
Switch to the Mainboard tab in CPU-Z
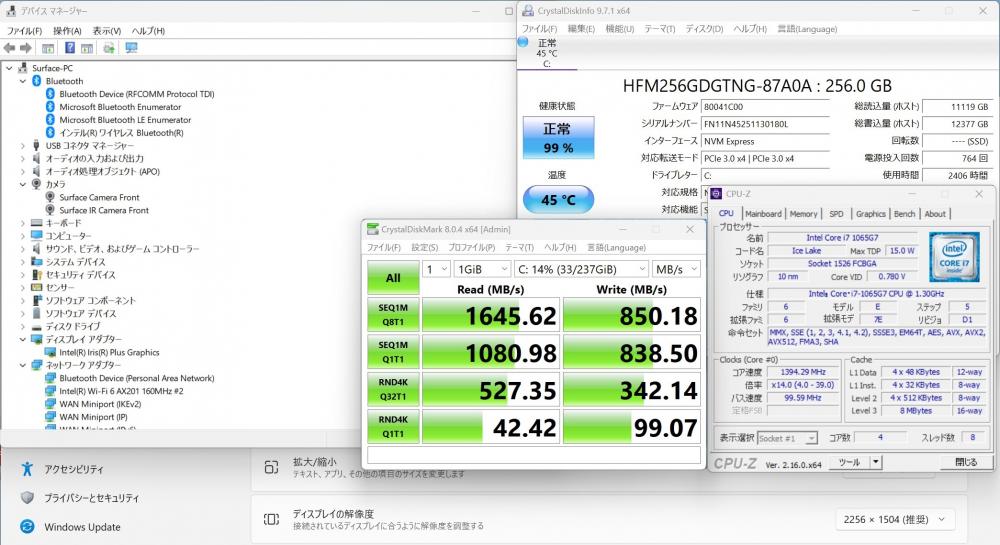pos(763,214)
